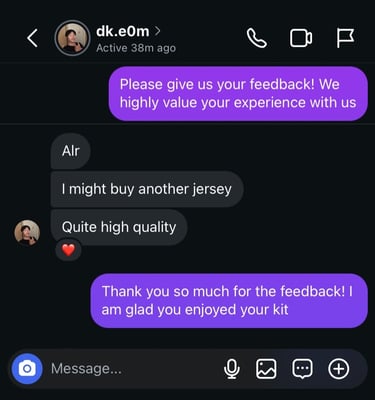
Task: Open dk.e0m header profile picture
Action: click(x=72, y=38)
